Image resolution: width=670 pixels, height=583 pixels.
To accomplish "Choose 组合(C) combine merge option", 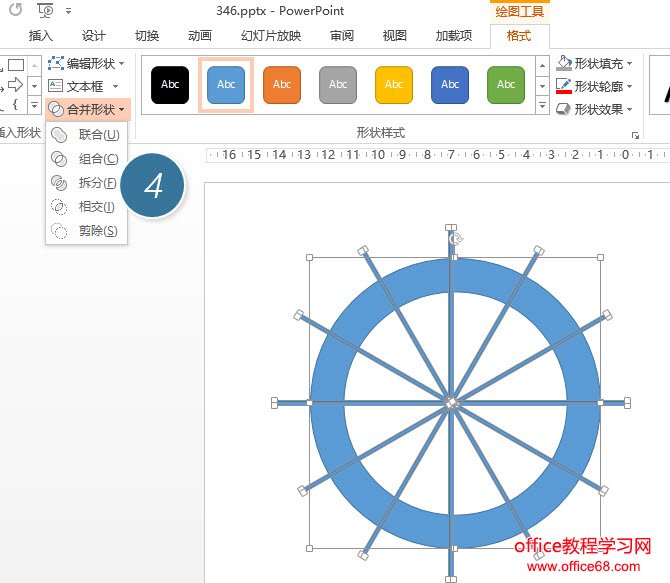I will click(86, 159).
